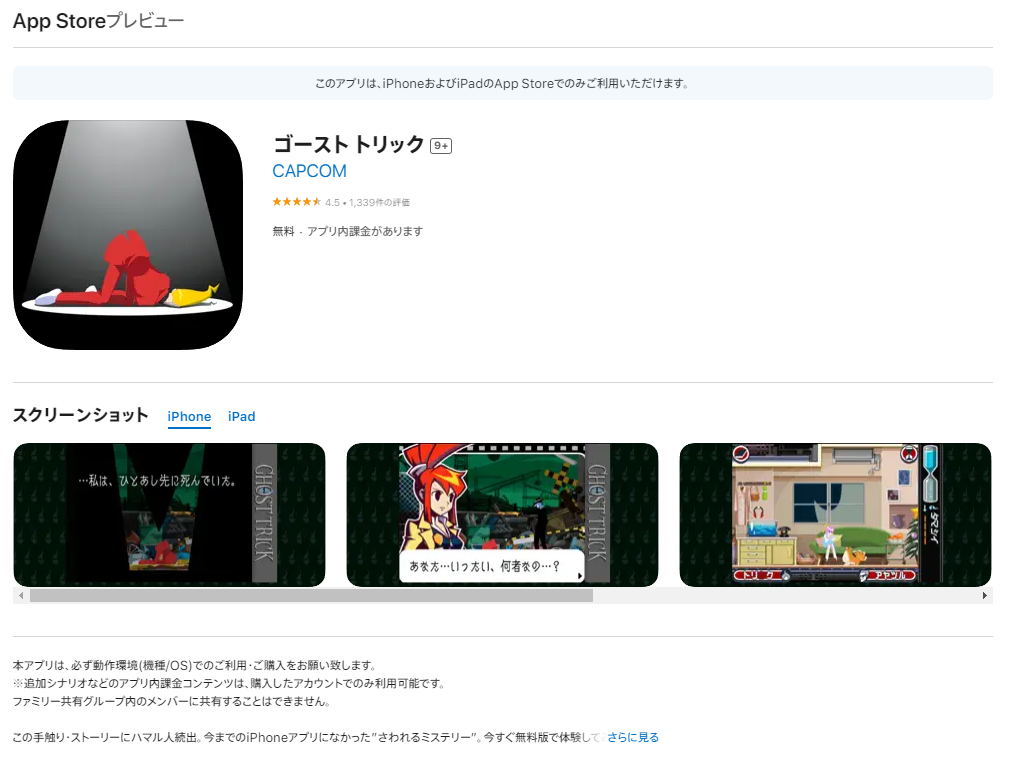Click the iPhone and iPad availability banner
This screenshot has width=1015, height=781.
502,84
